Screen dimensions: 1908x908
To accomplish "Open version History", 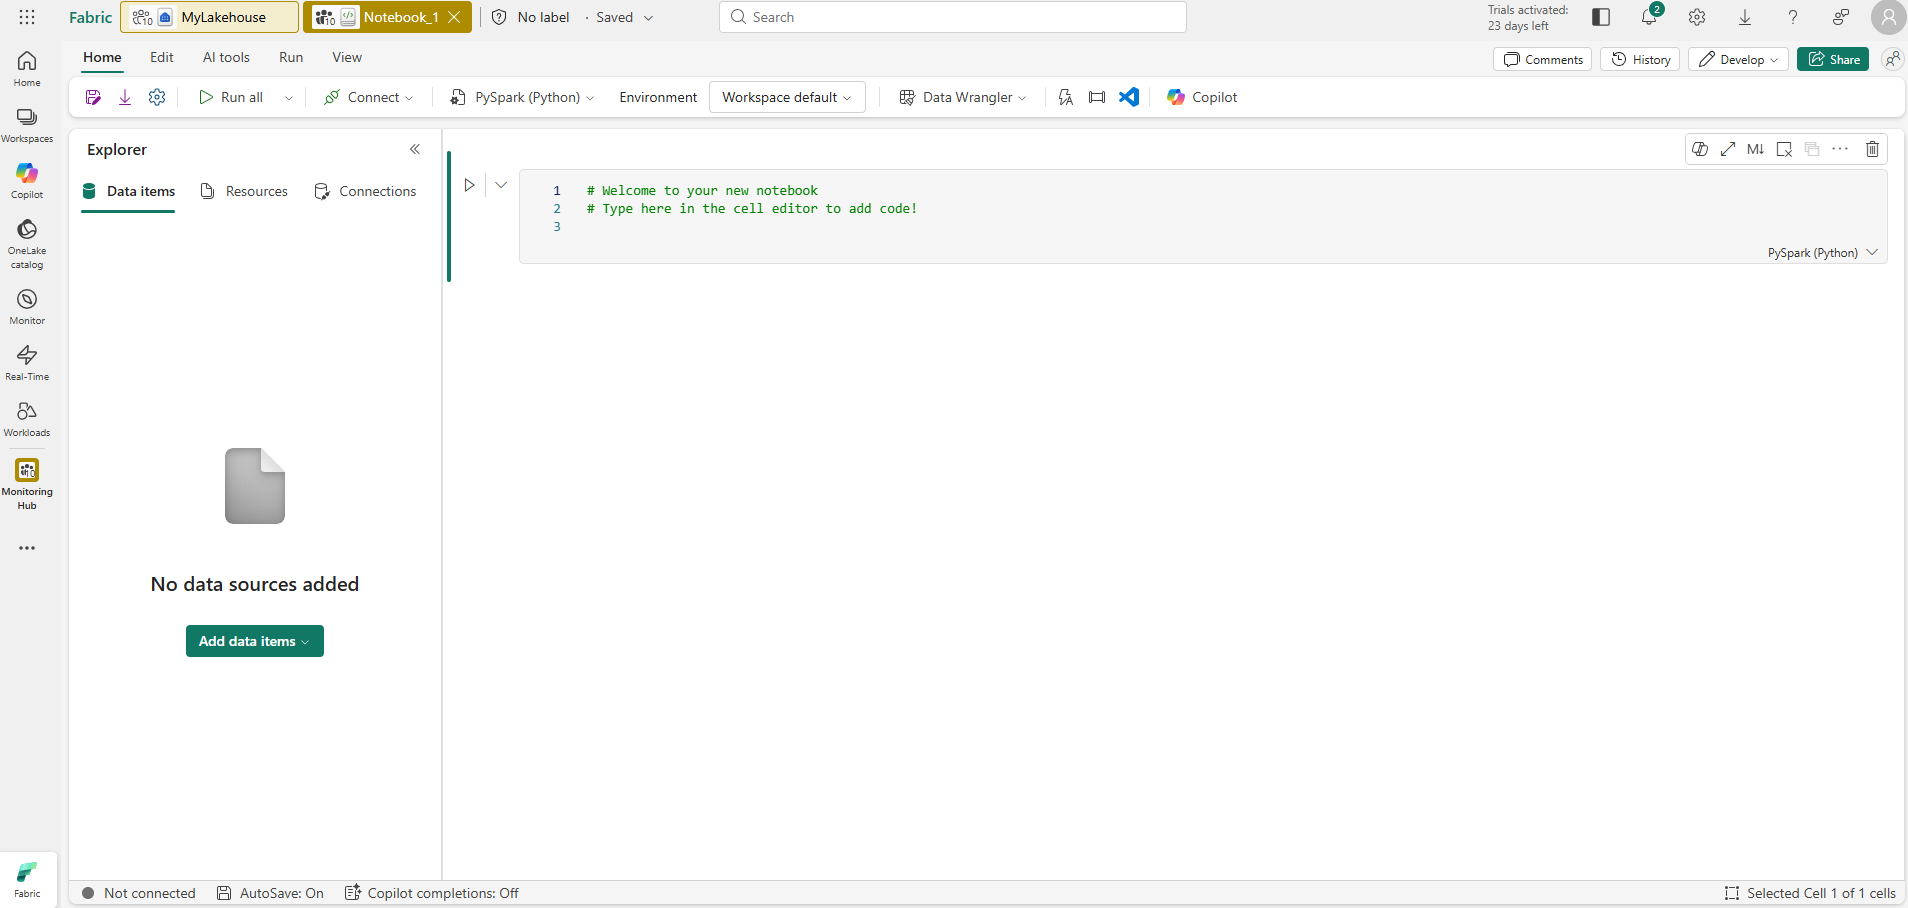I will (x=1640, y=59).
